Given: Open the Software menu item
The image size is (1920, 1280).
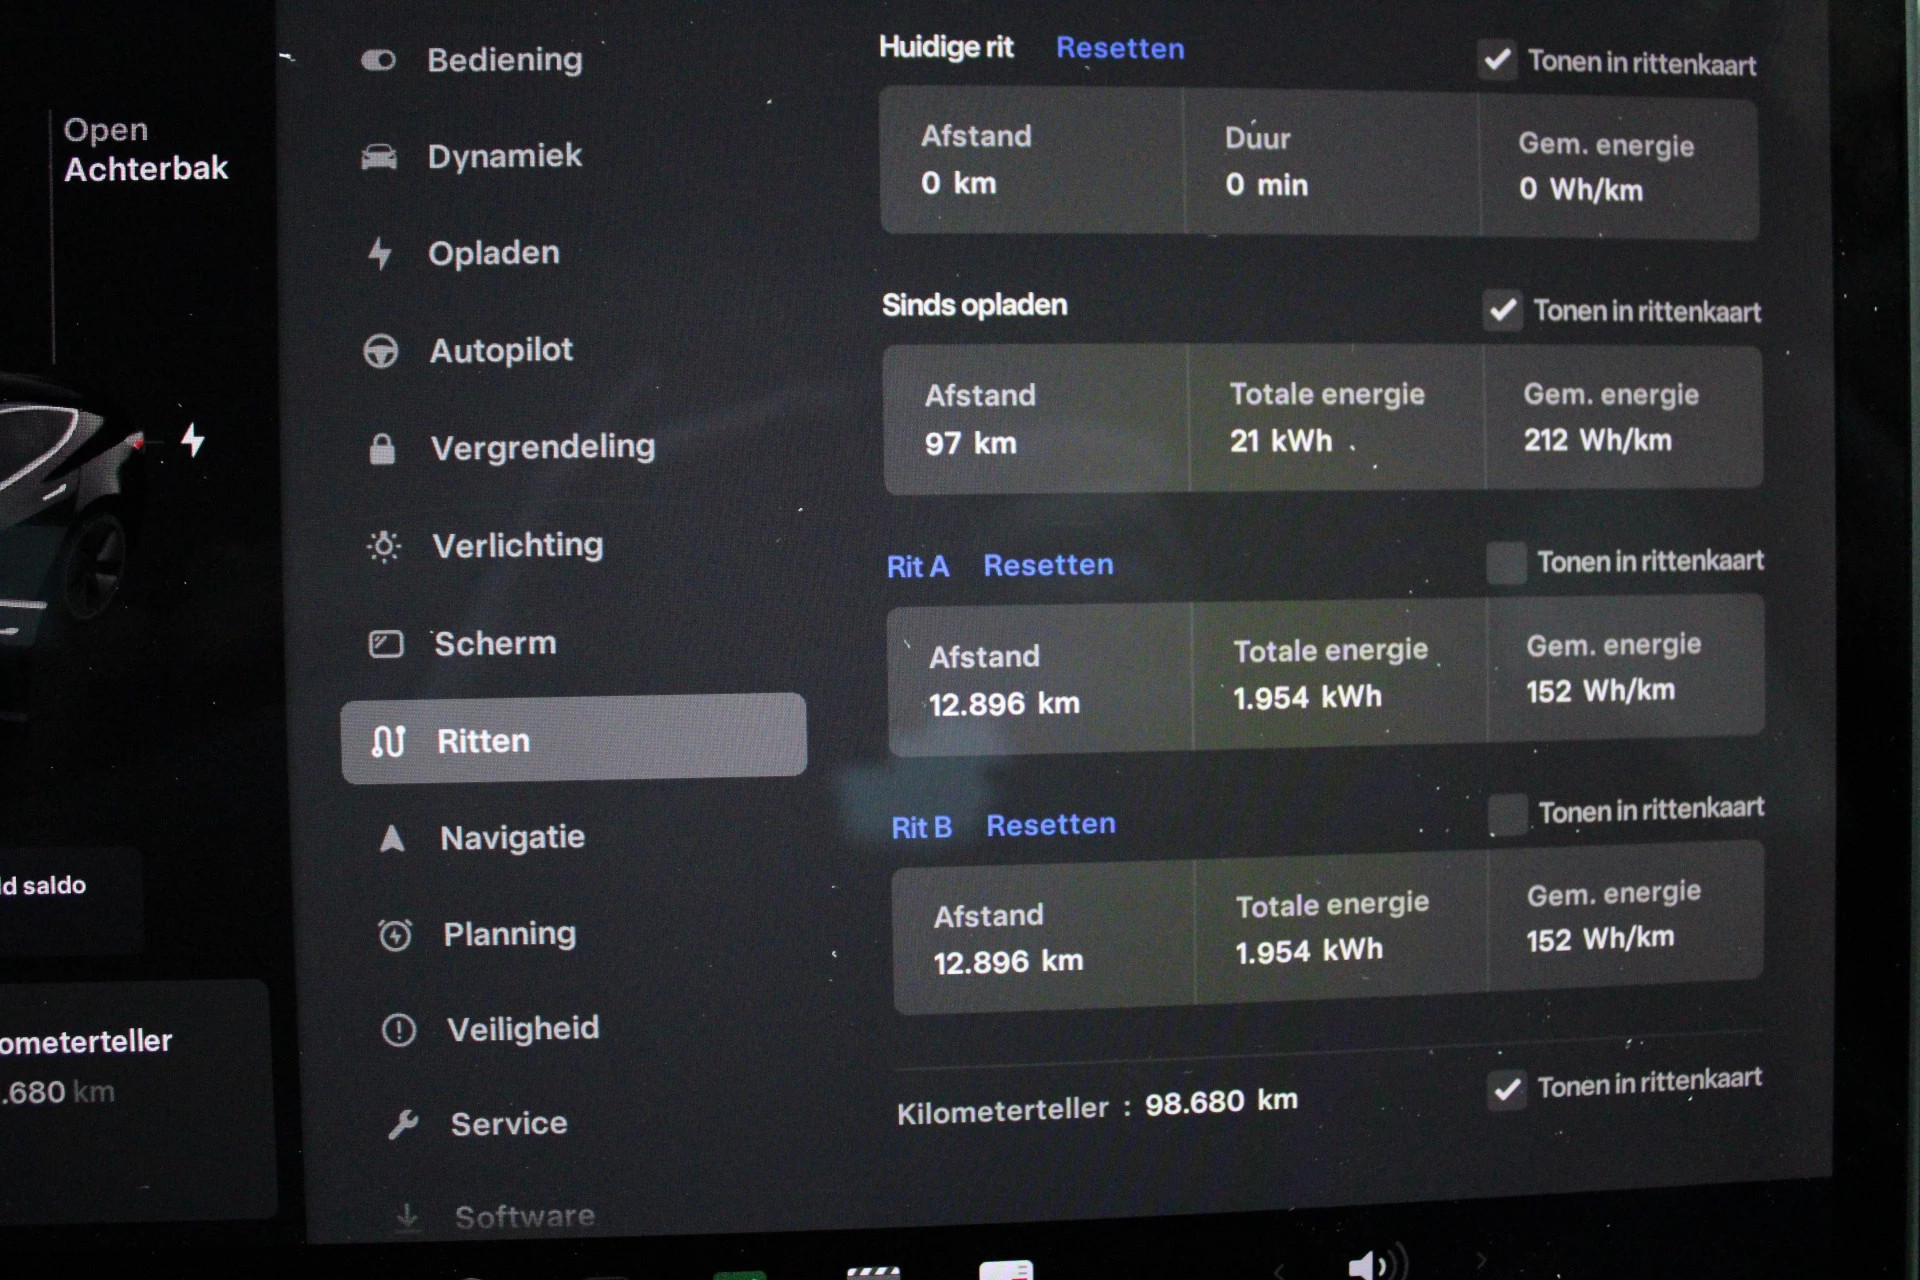Looking at the screenshot, I should coord(524,1216).
